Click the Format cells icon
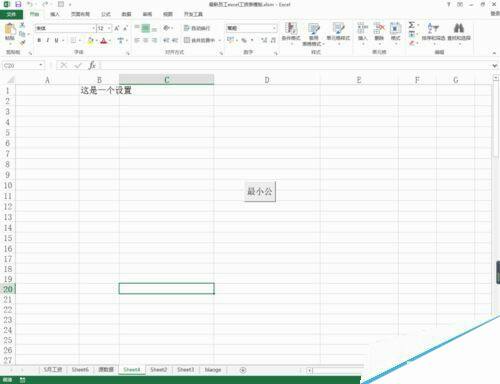Viewport: 500px width, 384px height. (395, 28)
